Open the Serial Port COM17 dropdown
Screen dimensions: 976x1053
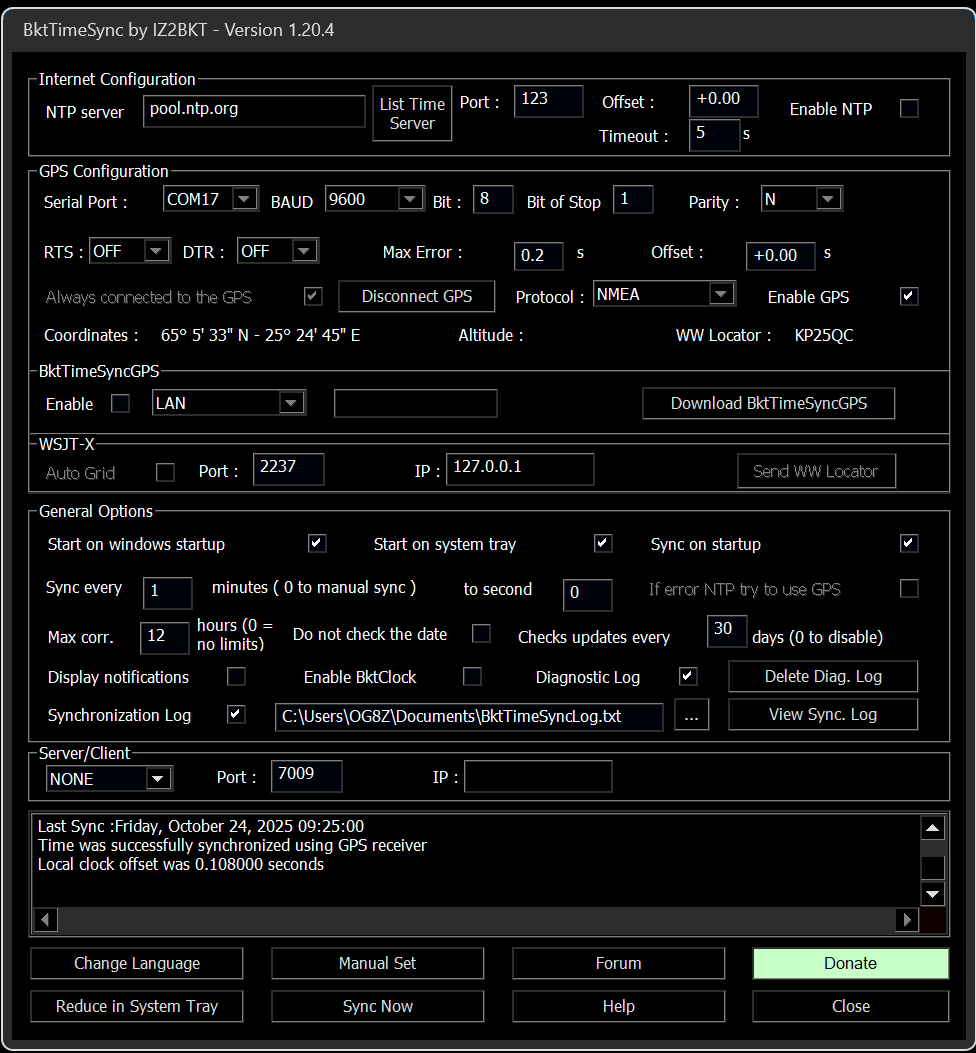(244, 199)
